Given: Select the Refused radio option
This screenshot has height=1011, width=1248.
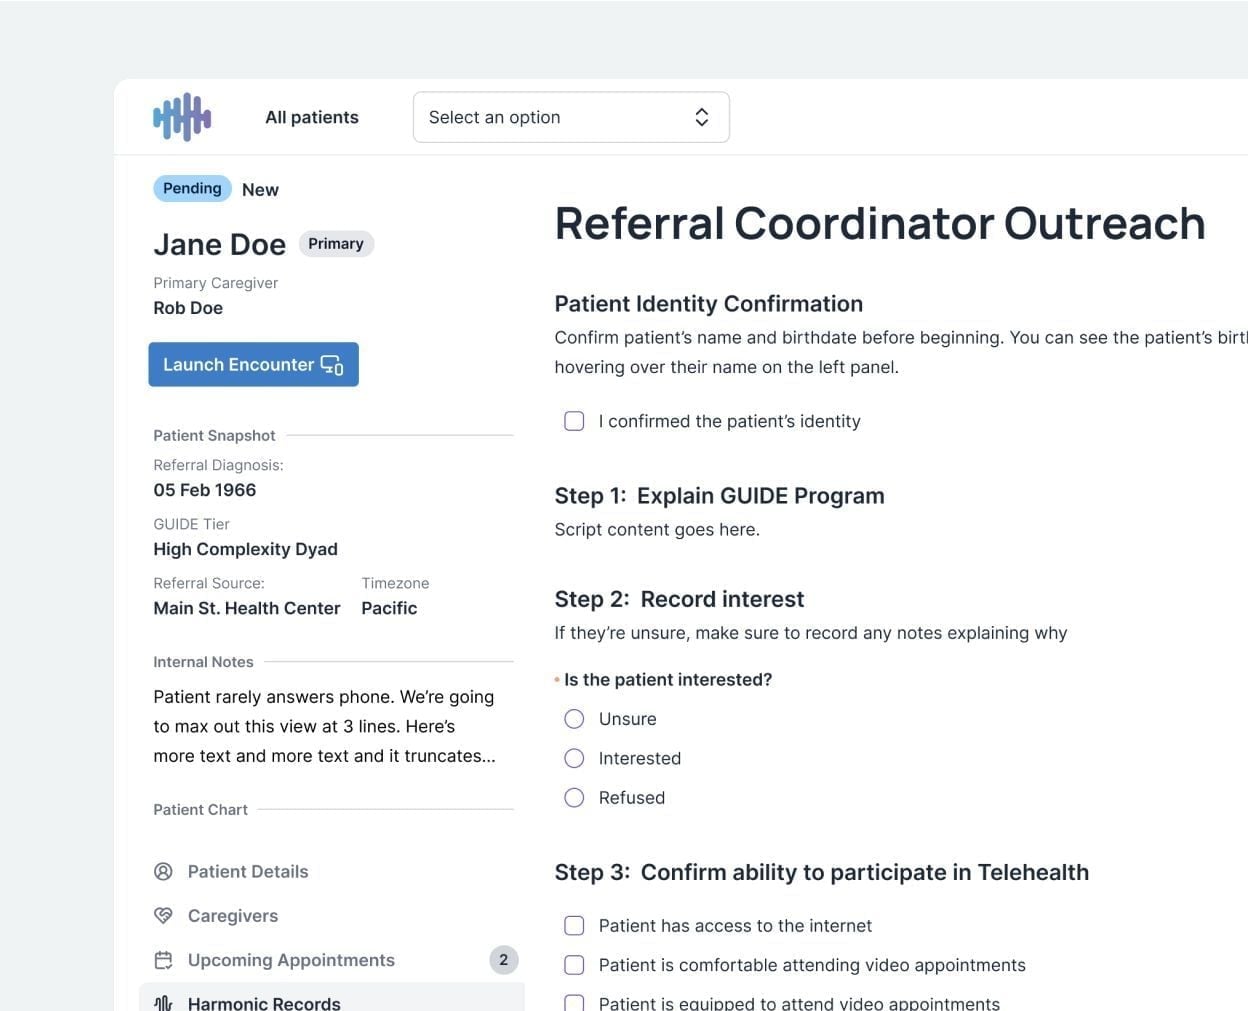Looking at the screenshot, I should (574, 797).
